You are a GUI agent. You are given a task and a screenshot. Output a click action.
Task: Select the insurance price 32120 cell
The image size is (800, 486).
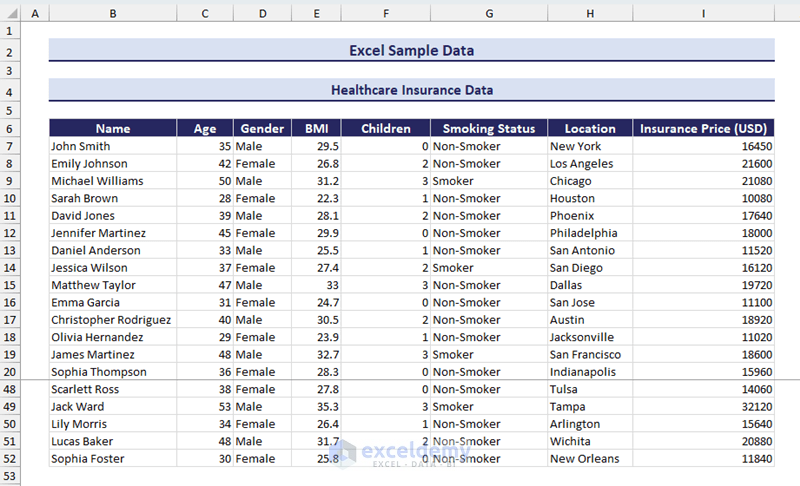703,407
